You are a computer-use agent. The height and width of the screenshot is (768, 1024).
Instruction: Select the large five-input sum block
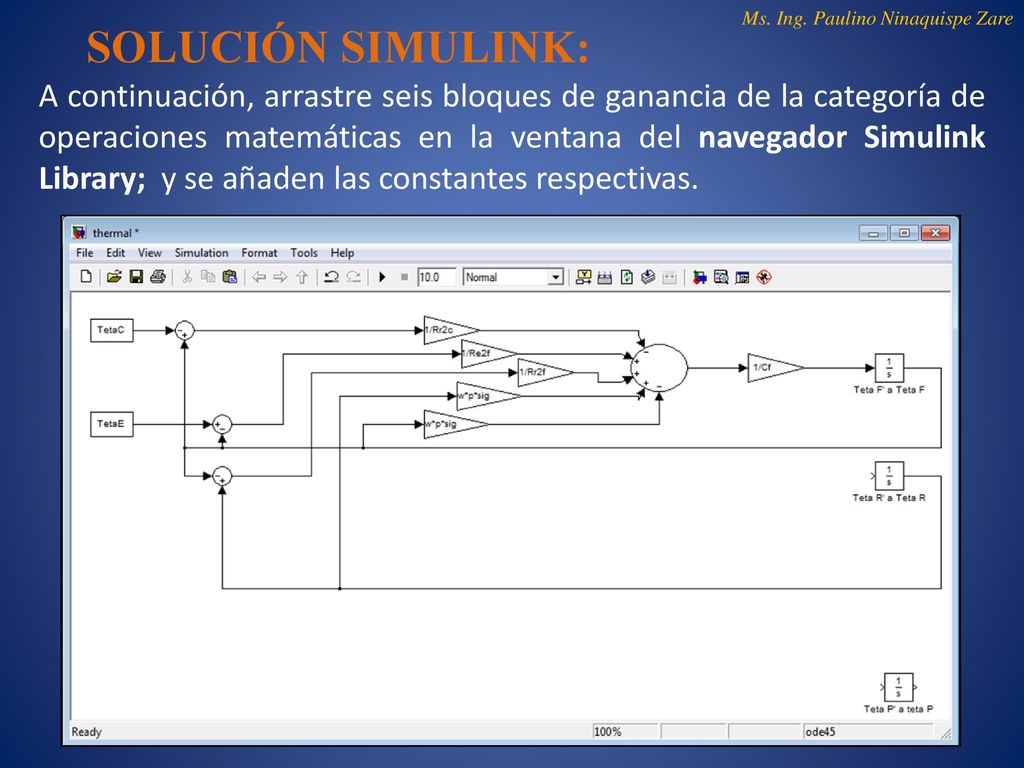659,368
